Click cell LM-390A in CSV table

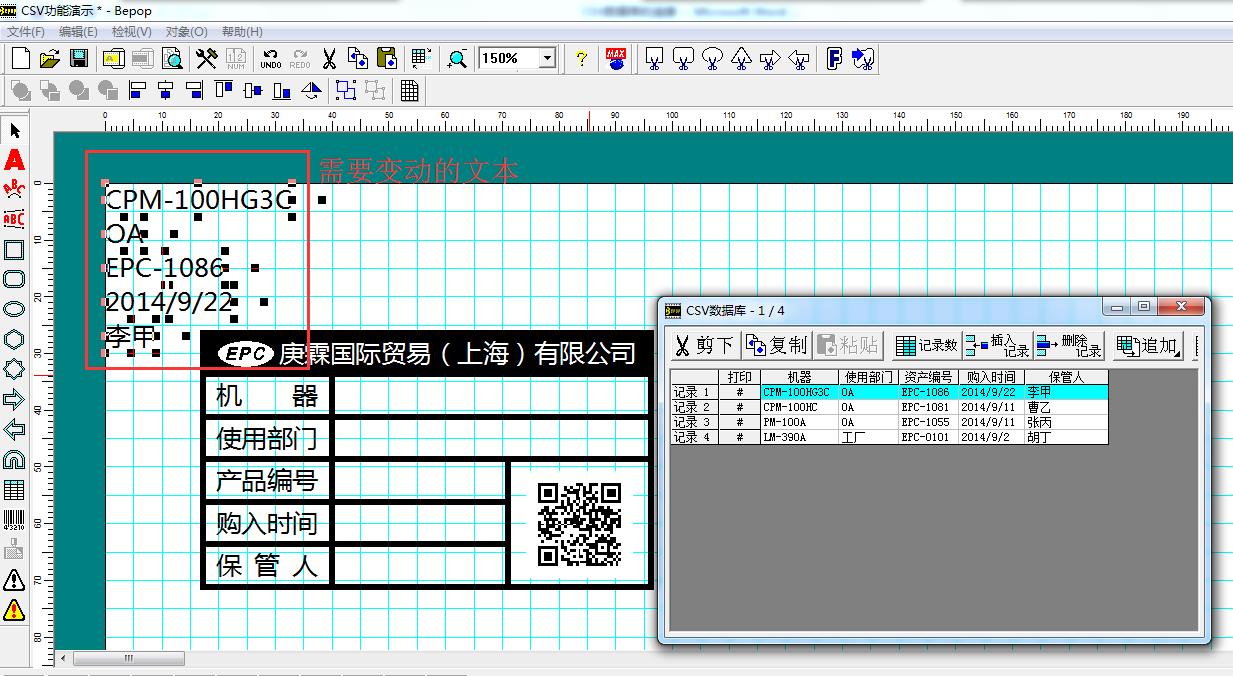coord(799,437)
